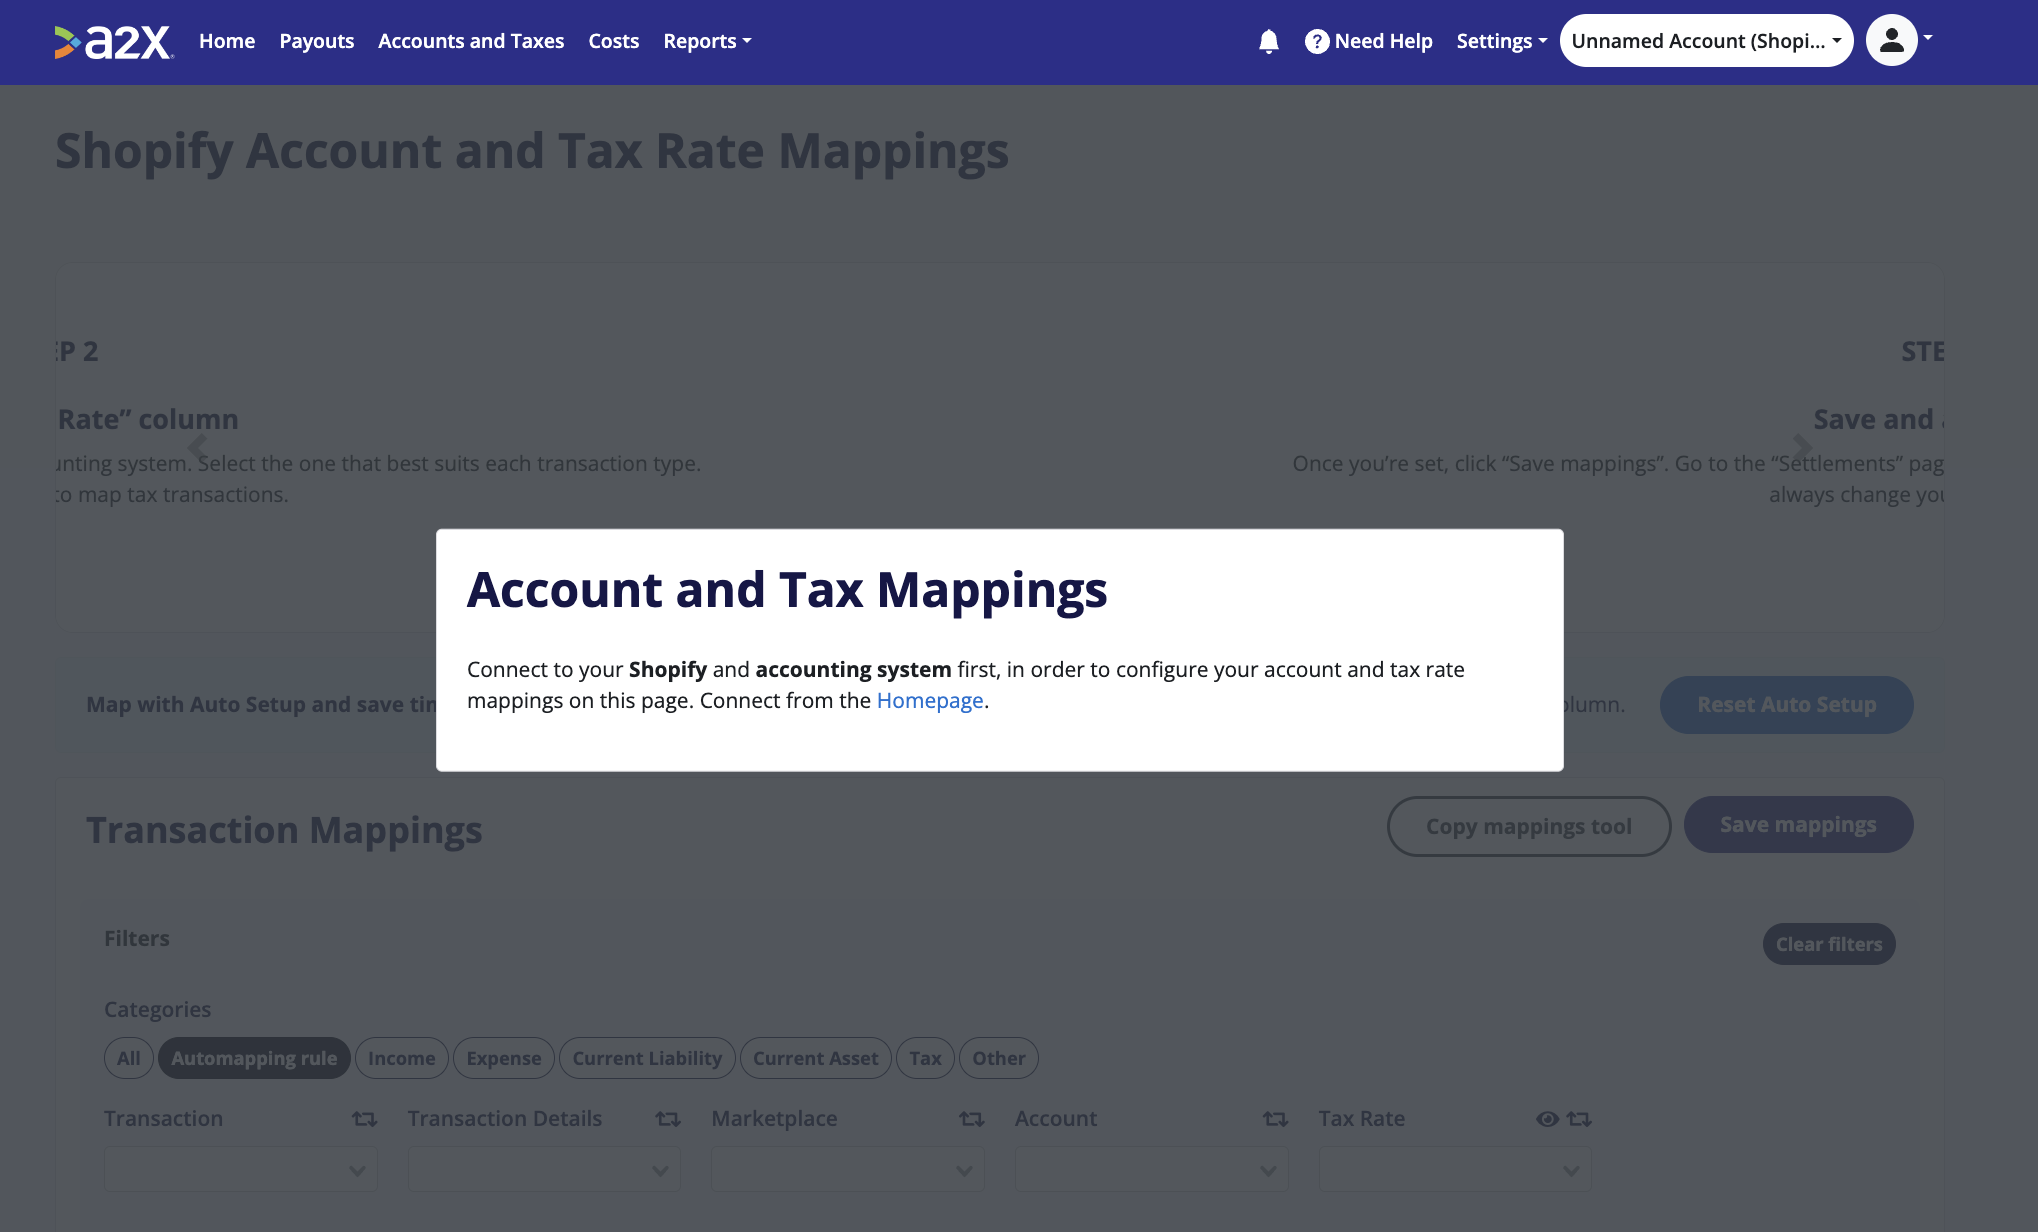
Task: Open the Settings dropdown menu
Action: pyautogui.click(x=1501, y=41)
